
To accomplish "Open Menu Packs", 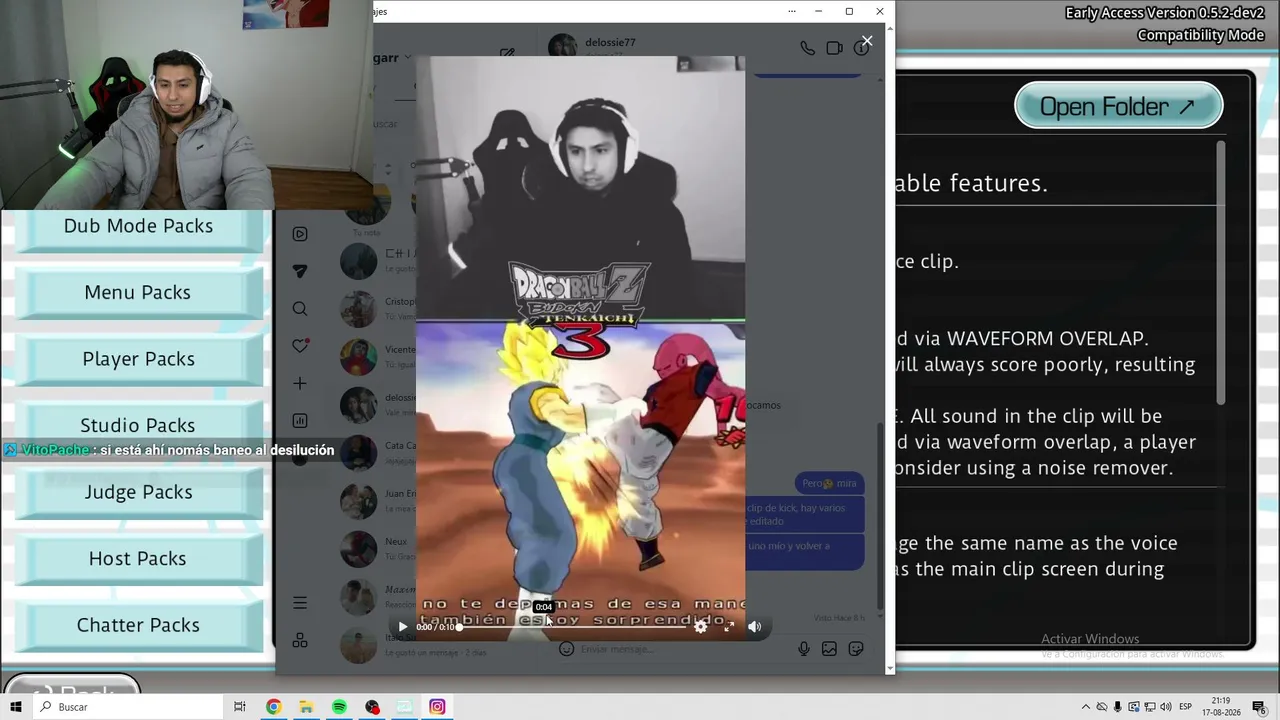I will (138, 292).
